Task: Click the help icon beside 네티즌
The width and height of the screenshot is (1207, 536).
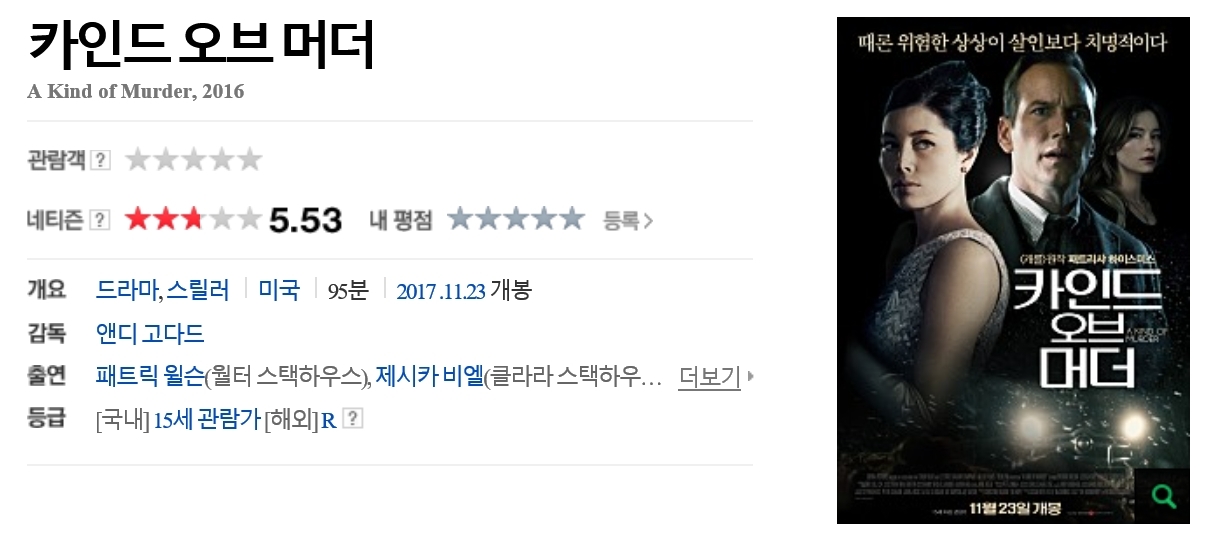Action: tap(100, 219)
